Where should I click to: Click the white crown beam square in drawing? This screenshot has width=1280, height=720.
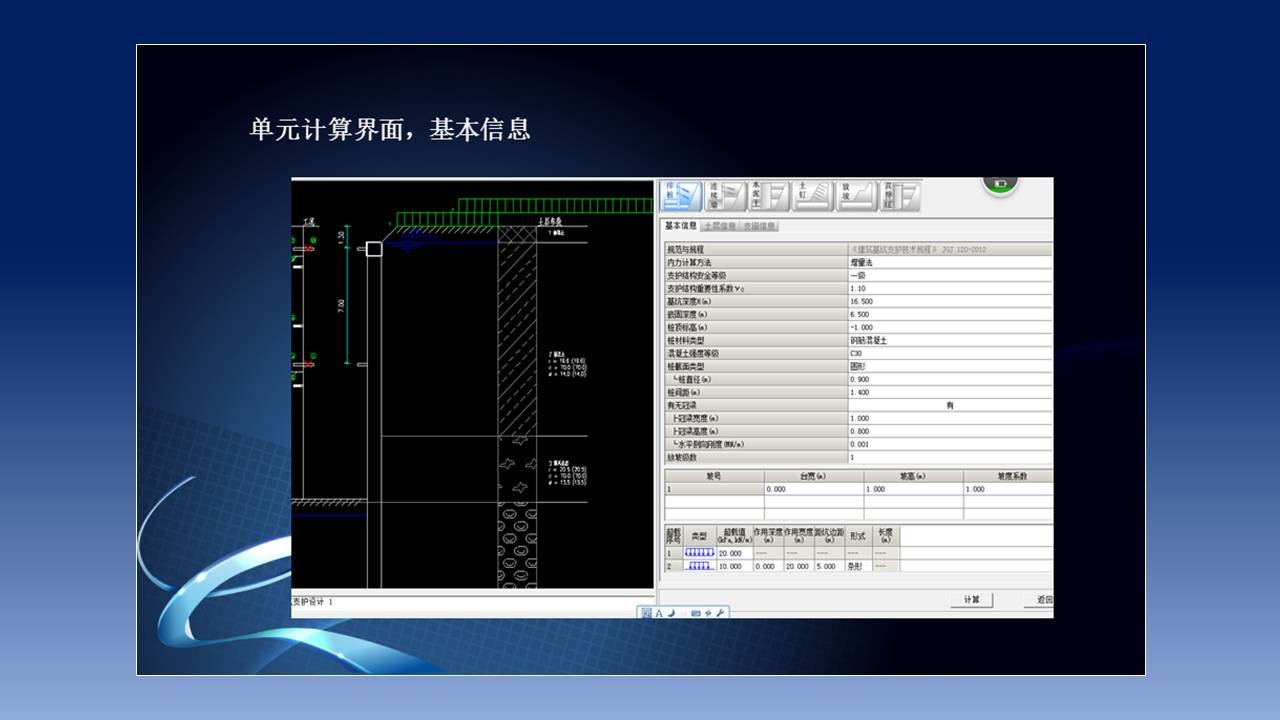pos(374,248)
